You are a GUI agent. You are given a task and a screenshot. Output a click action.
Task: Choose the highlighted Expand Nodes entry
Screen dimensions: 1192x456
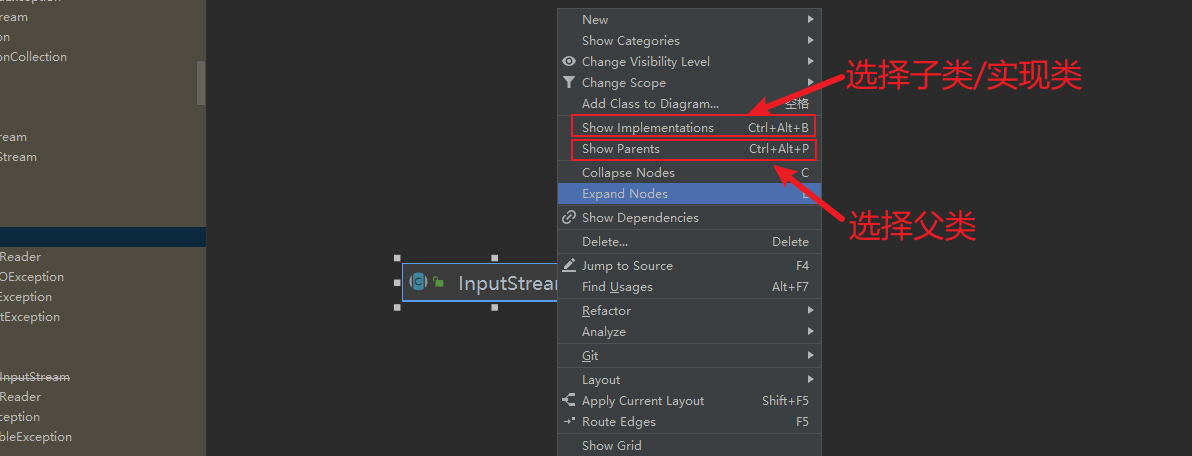tap(625, 194)
